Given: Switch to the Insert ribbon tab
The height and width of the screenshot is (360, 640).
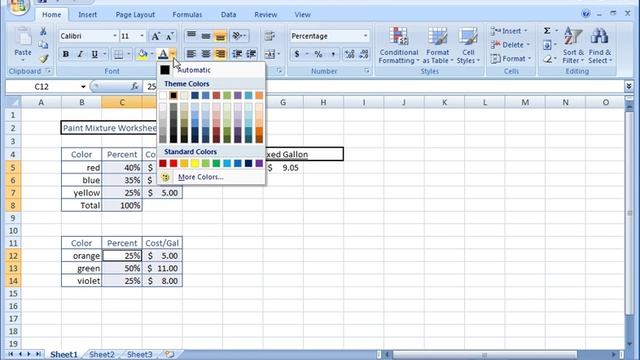Looking at the screenshot, I should point(87,15).
